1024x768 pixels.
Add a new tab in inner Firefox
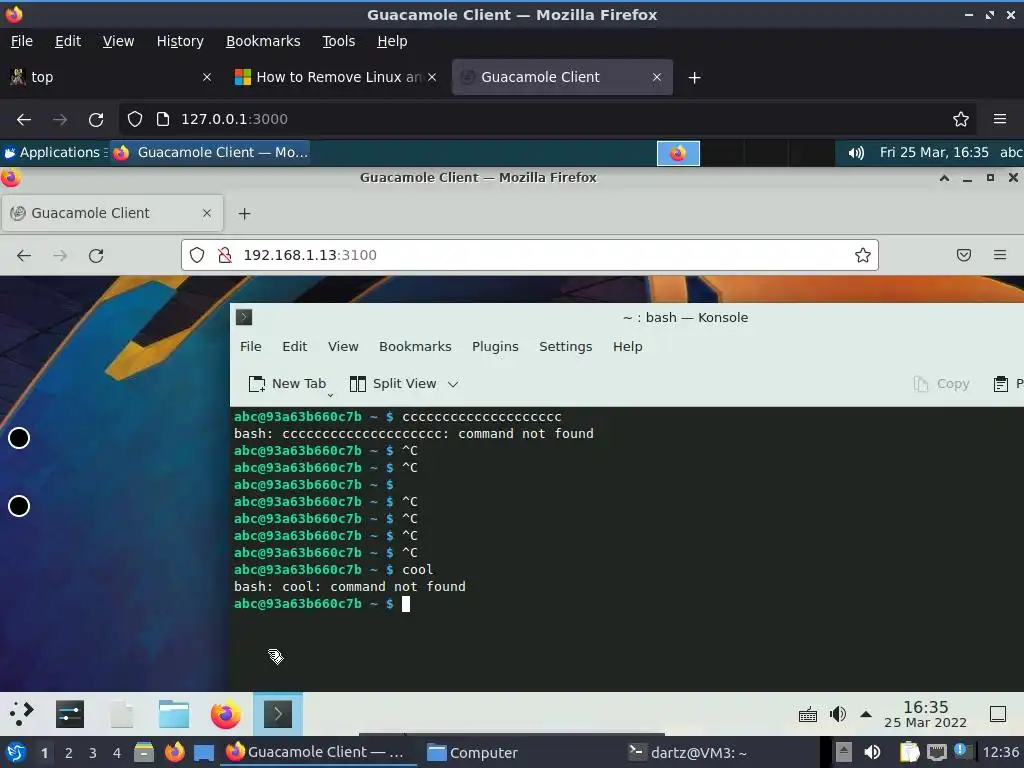tap(244, 214)
